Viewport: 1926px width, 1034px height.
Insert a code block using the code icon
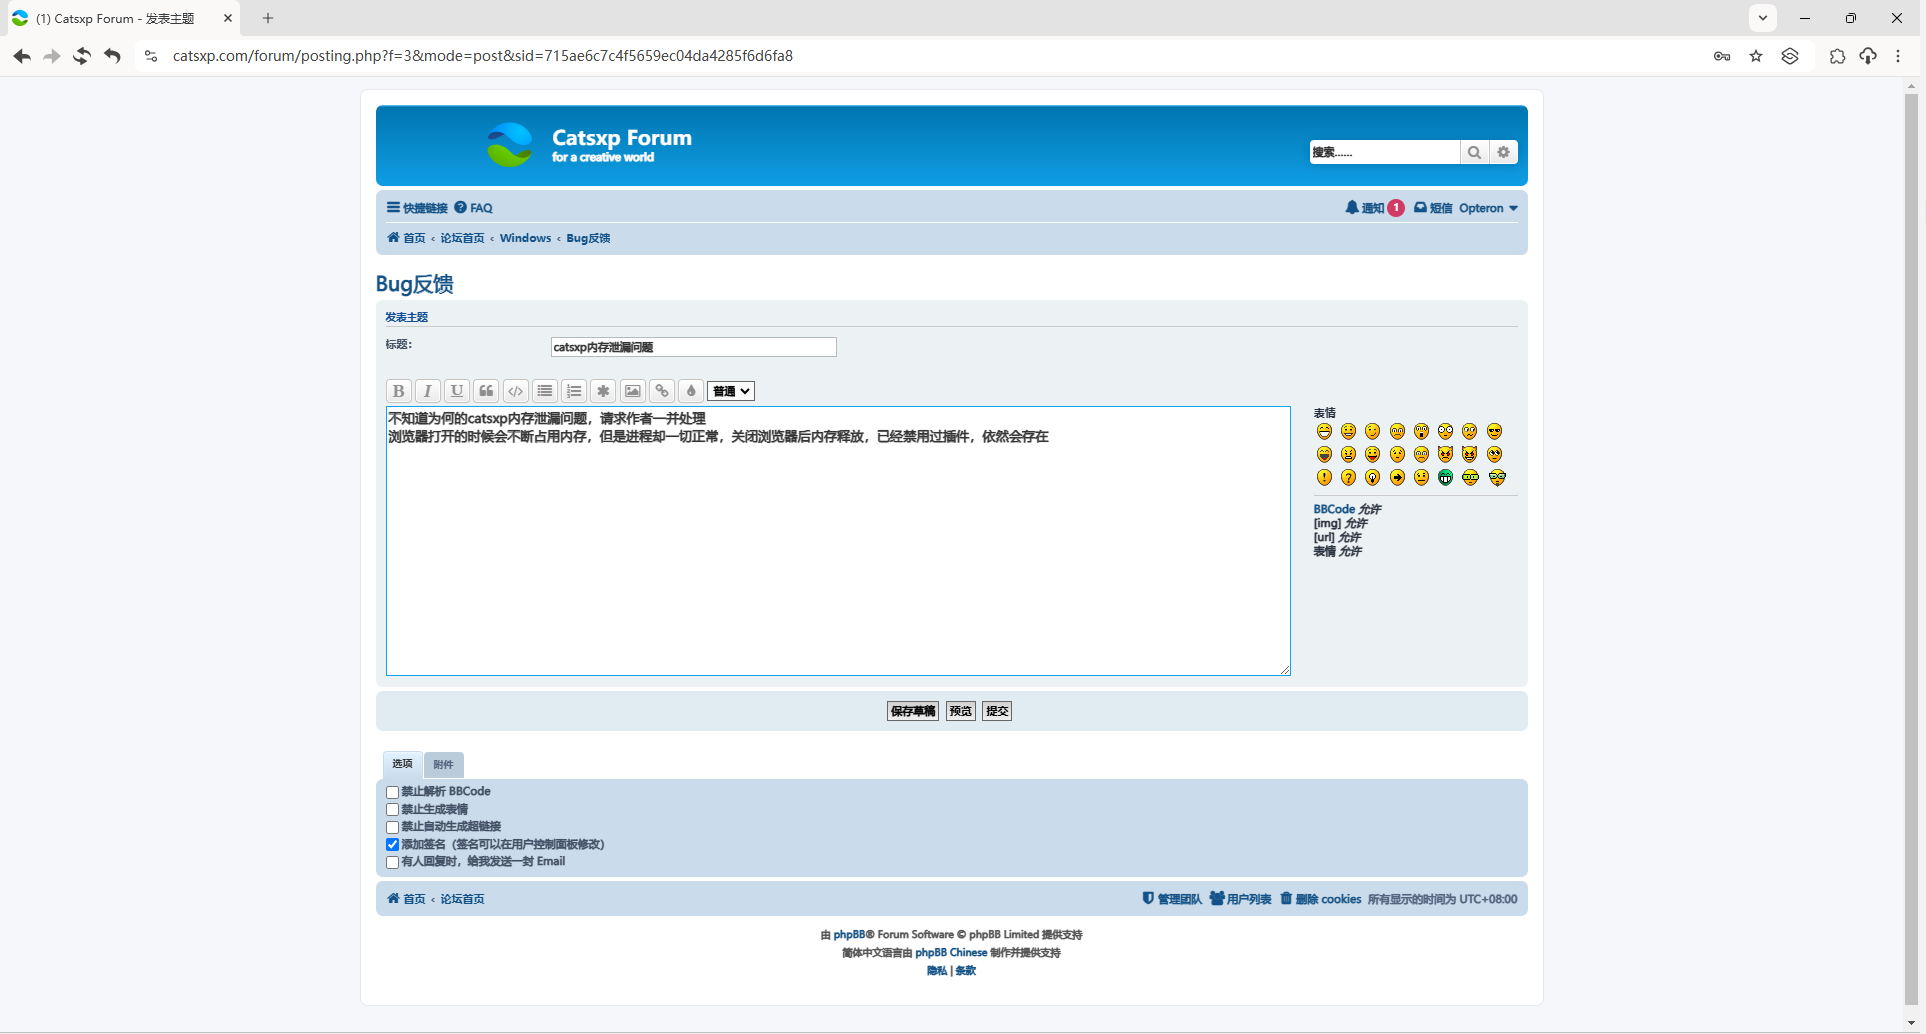[x=515, y=391]
